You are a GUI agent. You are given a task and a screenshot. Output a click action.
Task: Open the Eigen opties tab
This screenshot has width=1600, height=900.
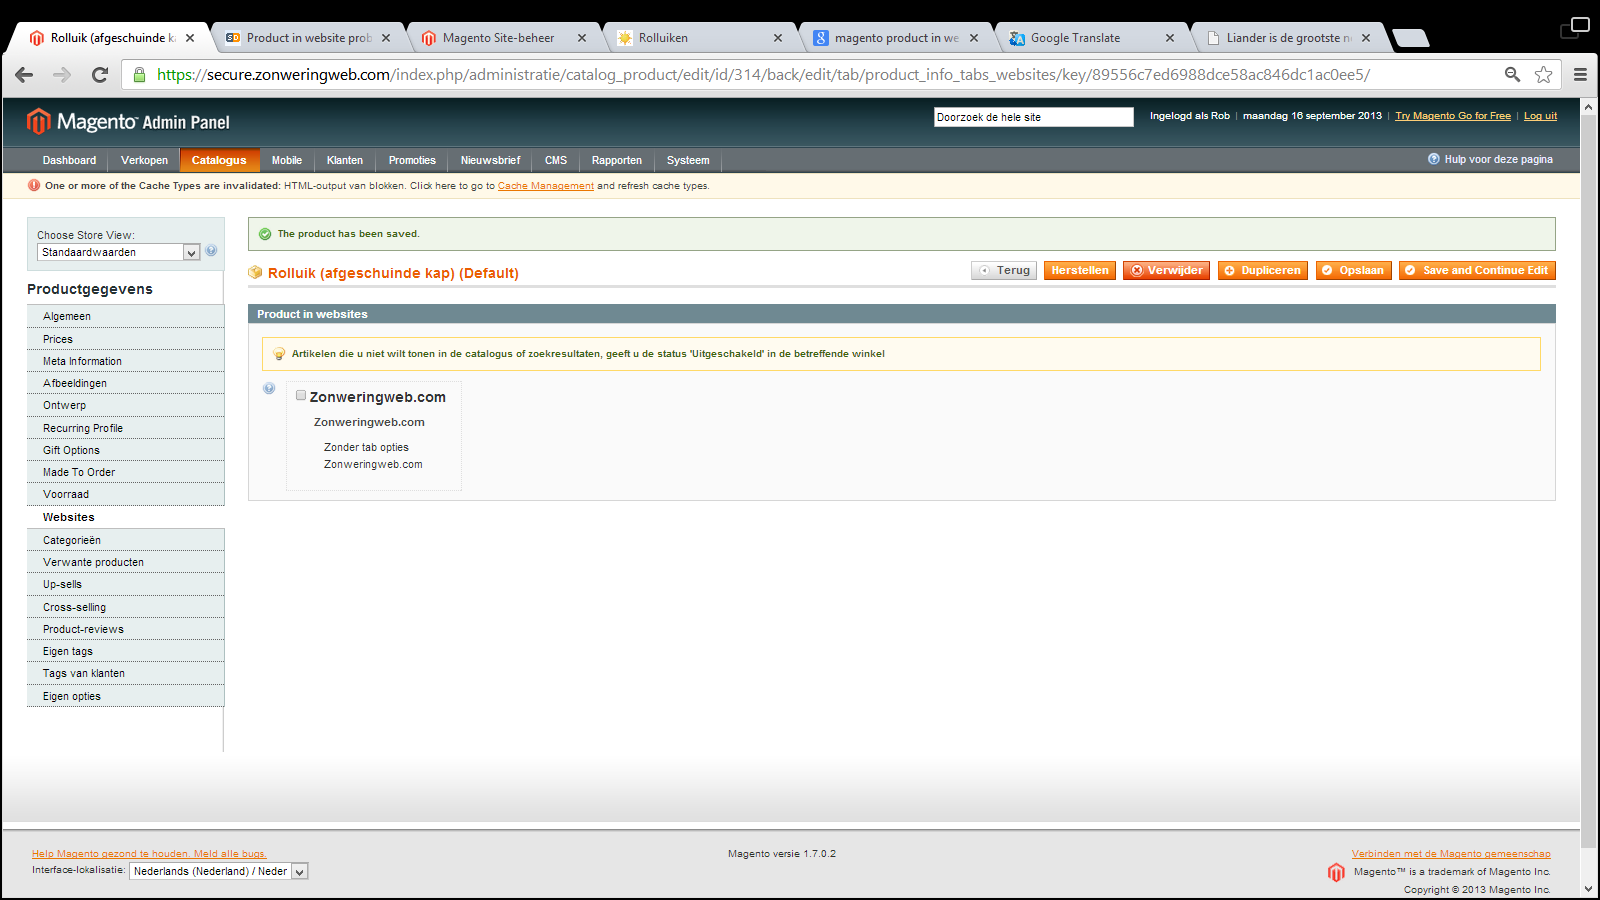[x=126, y=696]
